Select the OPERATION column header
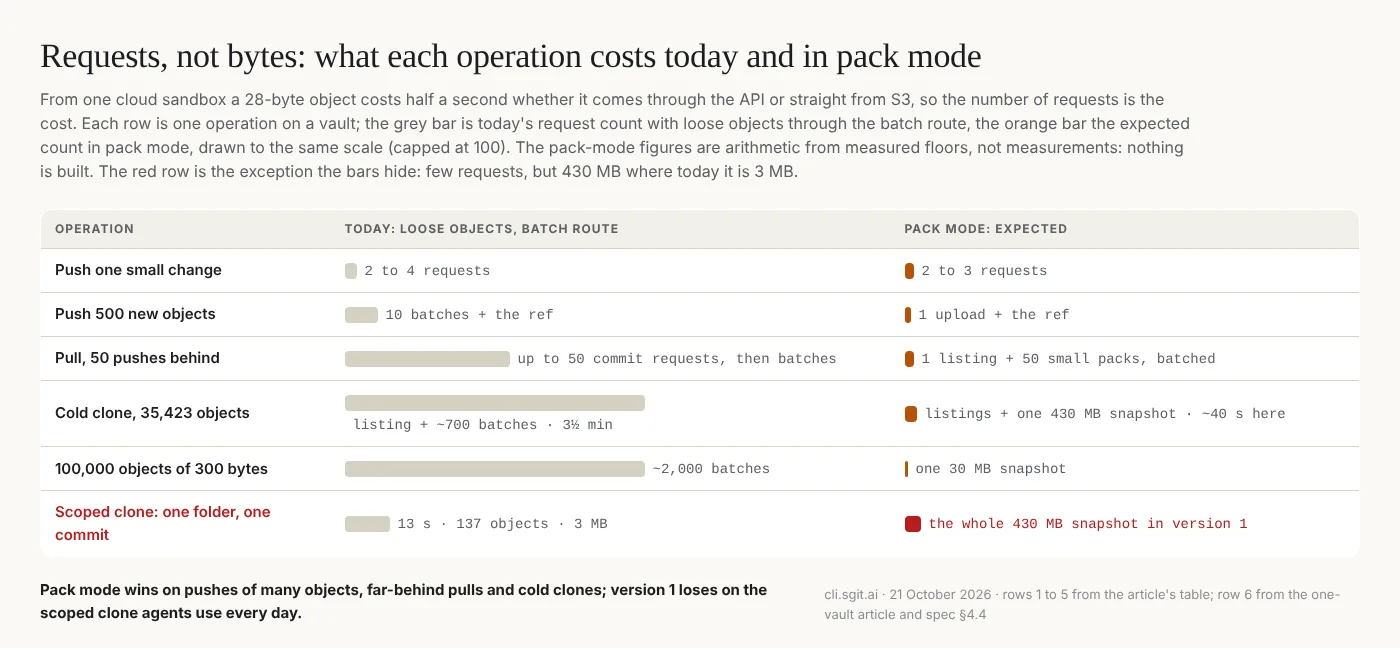 point(94,229)
